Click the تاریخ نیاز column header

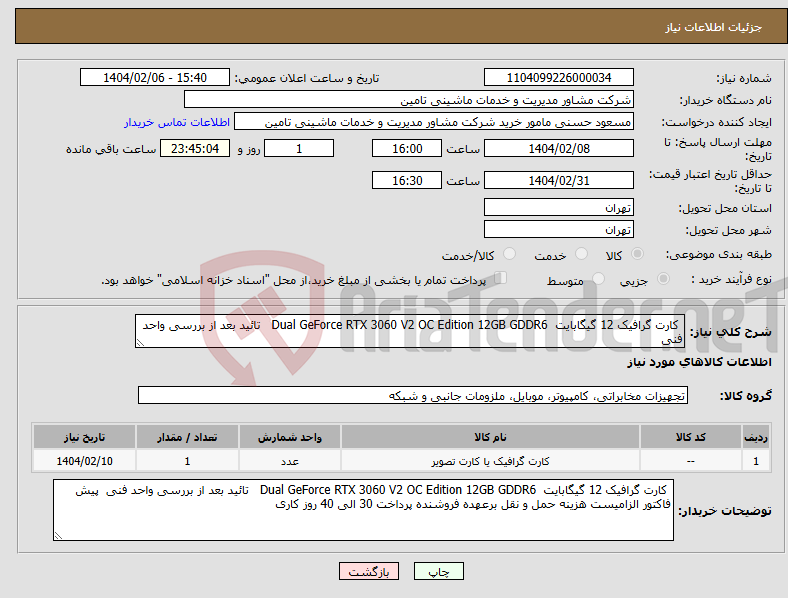coord(84,437)
